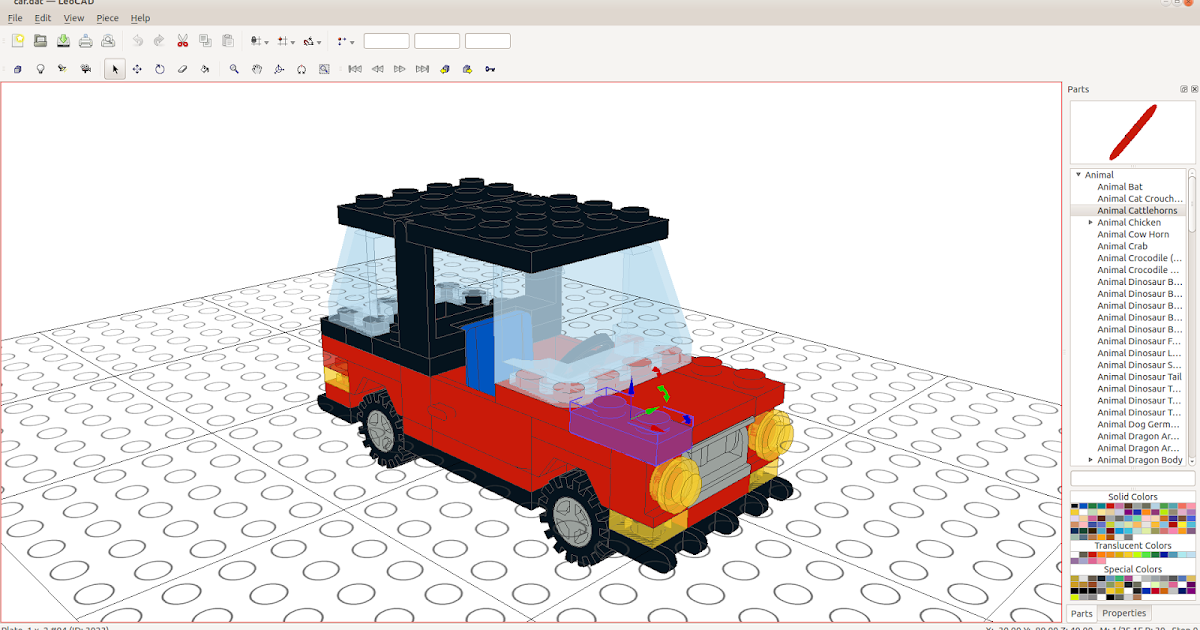Pick the black solid color swatch
The width and height of the screenshot is (1200, 630).
tap(1075, 506)
